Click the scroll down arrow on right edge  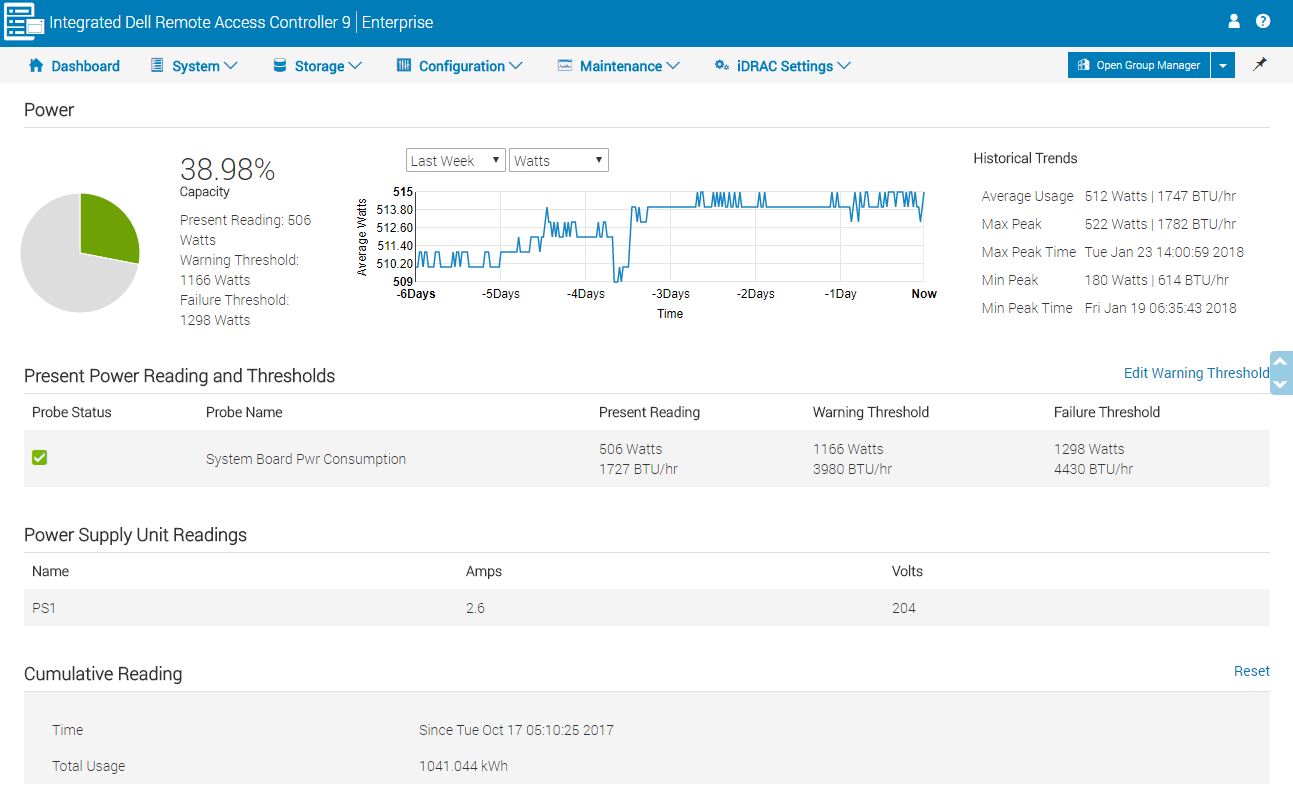[x=1281, y=384]
